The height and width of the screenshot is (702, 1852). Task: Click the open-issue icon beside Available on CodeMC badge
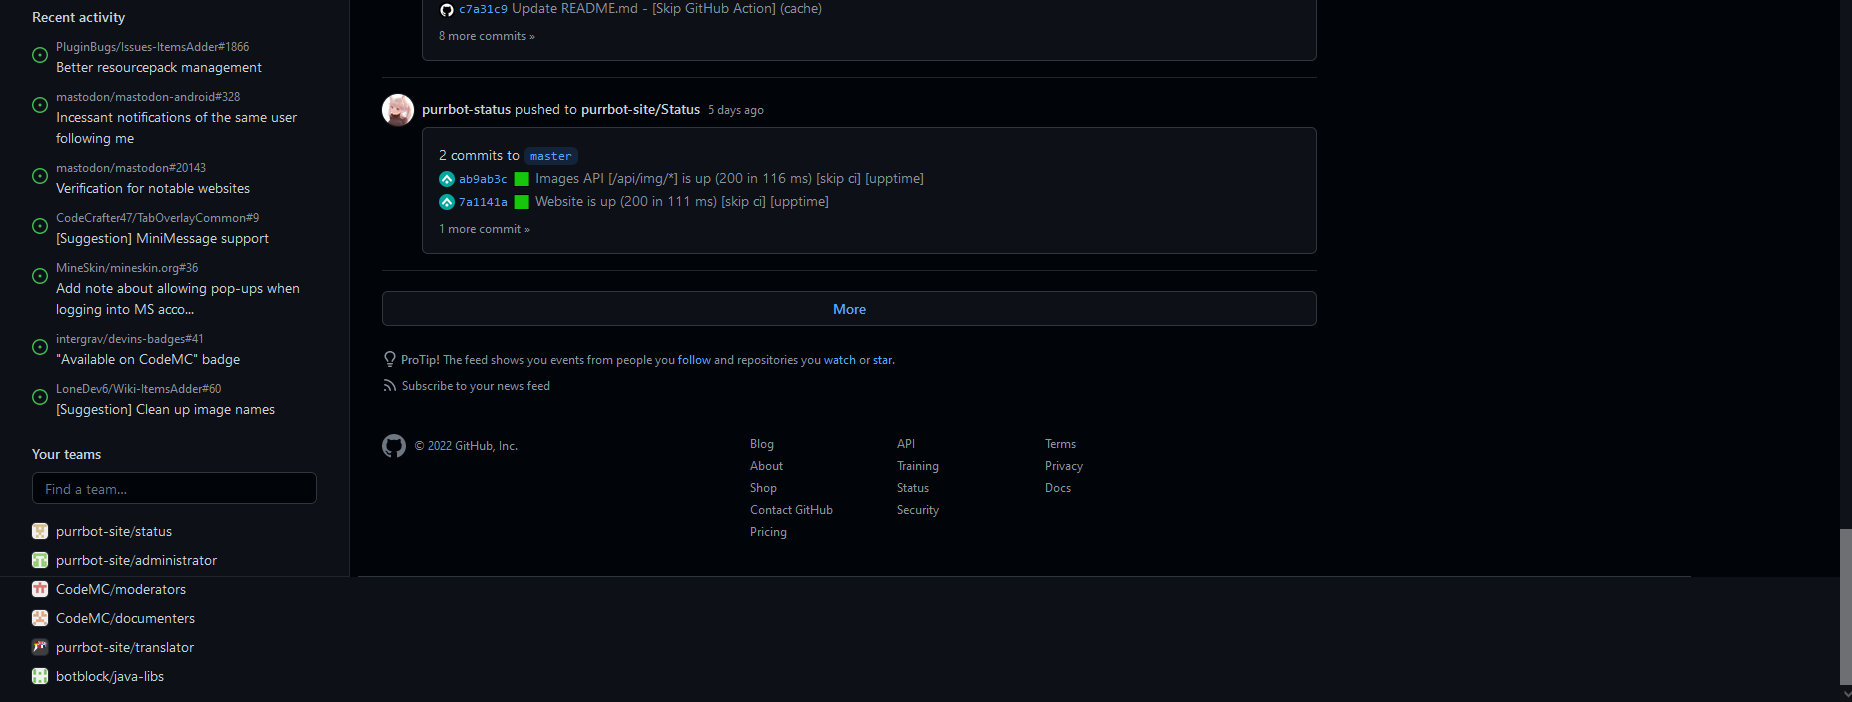pyautogui.click(x=40, y=347)
